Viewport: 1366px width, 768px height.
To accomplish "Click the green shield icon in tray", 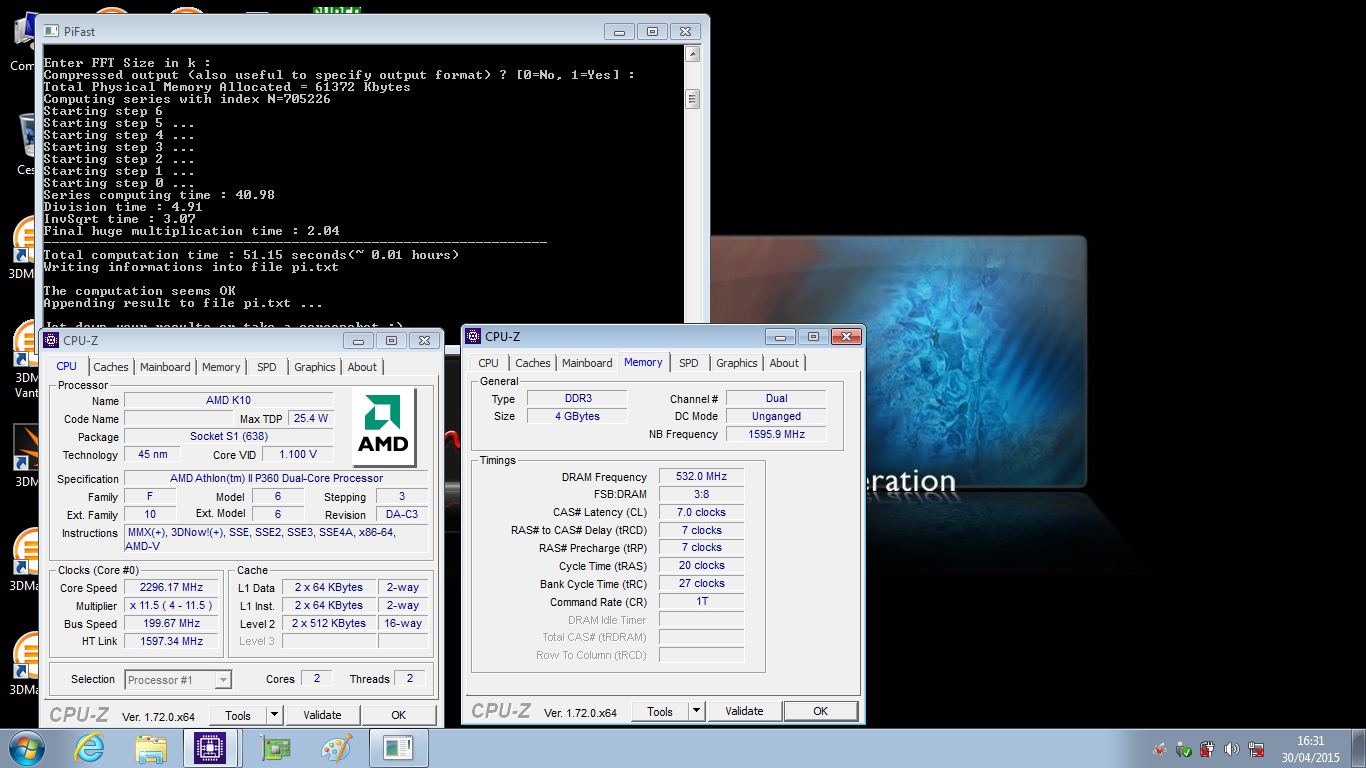I will [1183, 749].
